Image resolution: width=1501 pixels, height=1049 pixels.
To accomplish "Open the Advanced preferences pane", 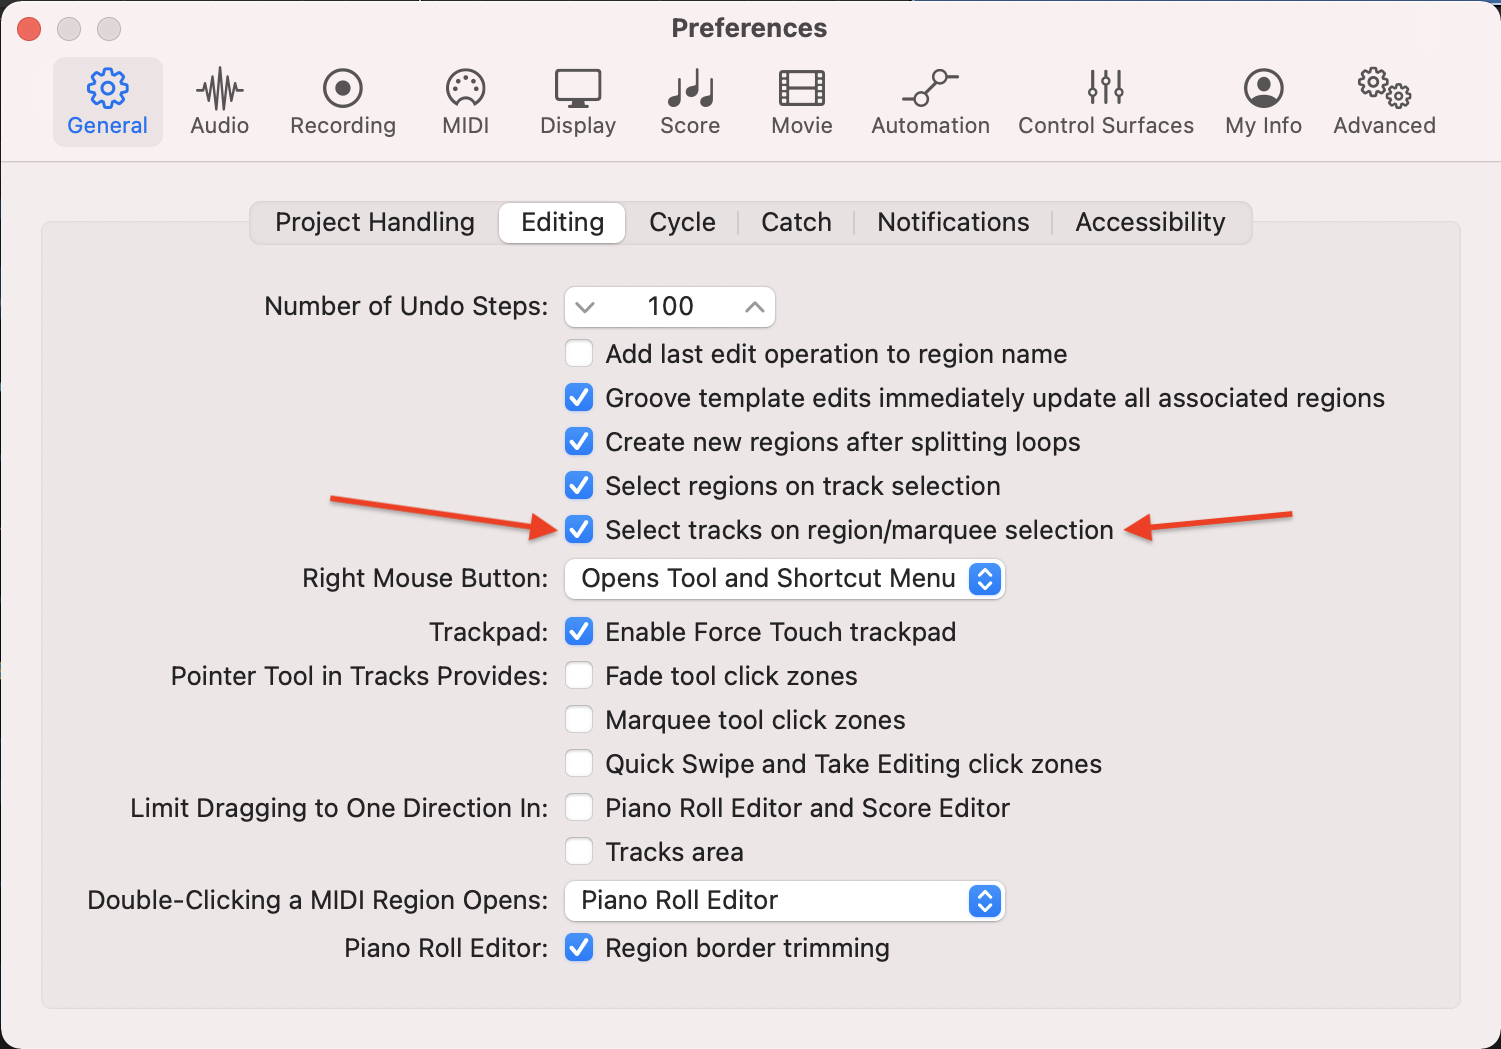I will pos(1384,102).
